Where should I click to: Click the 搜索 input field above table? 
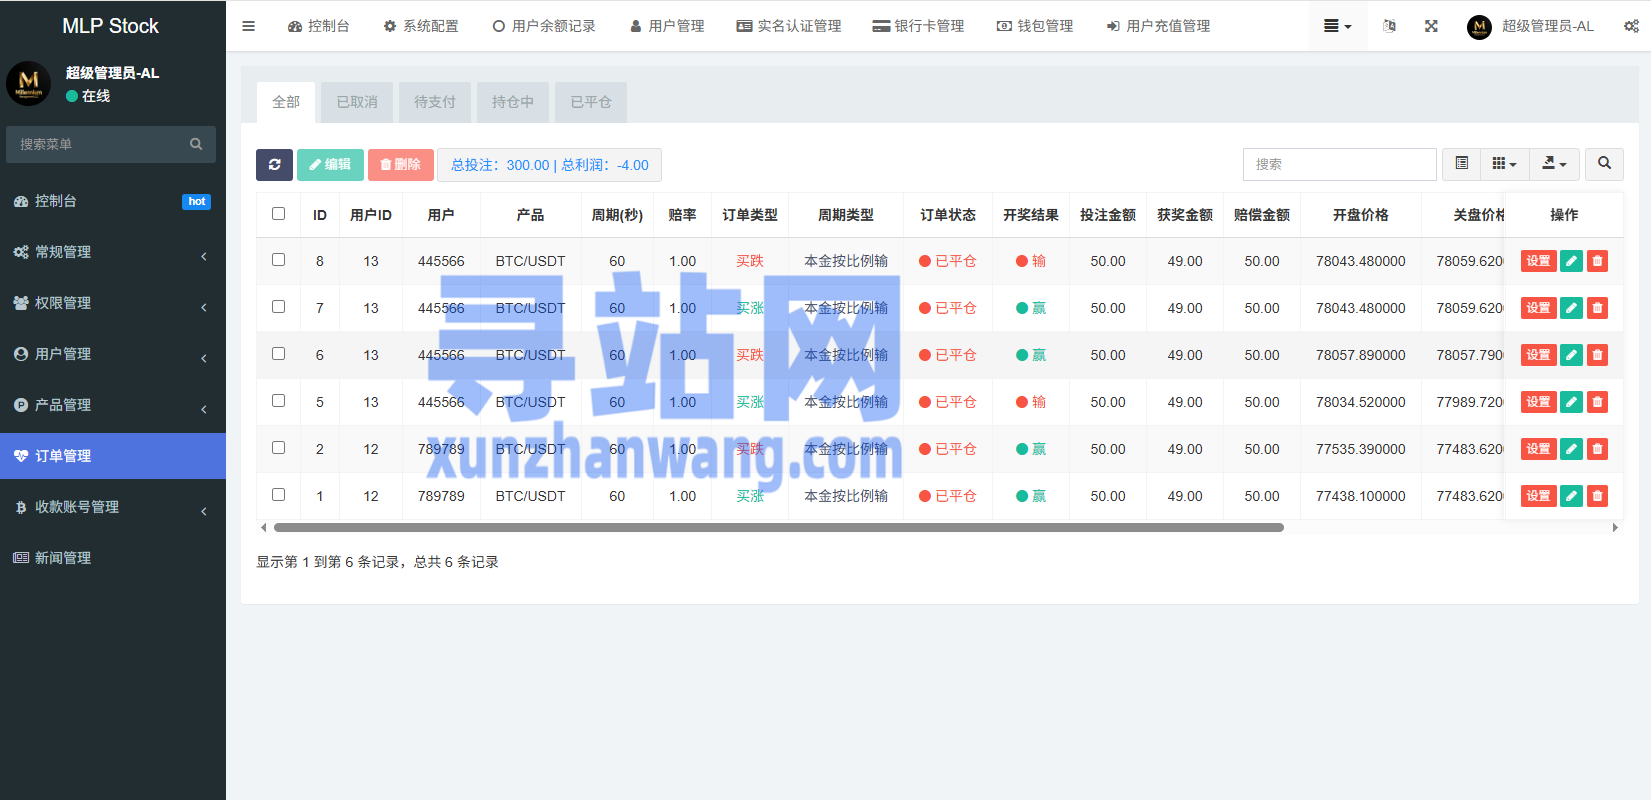point(1339,164)
